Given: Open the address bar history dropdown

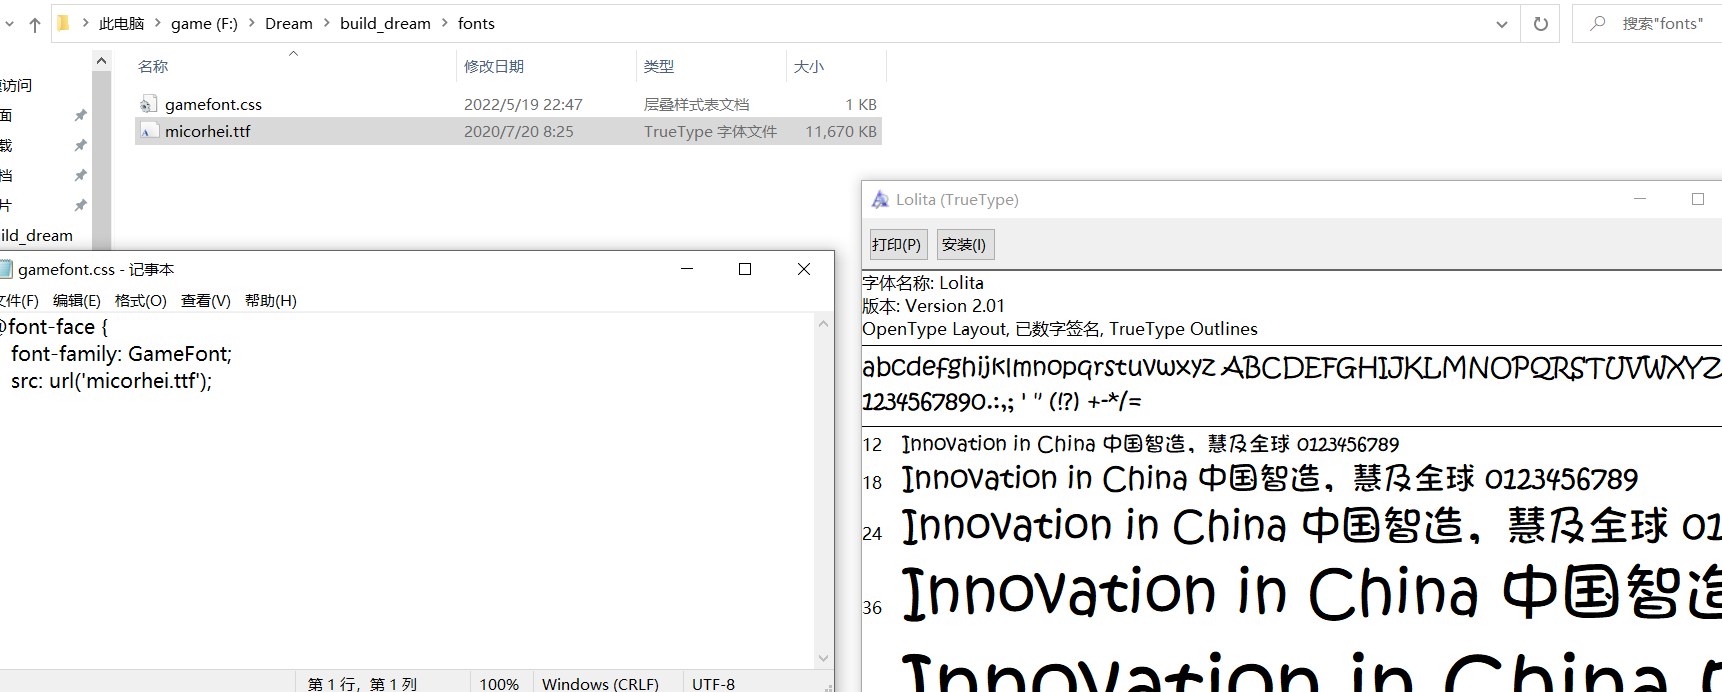Looking at the screenshot, I should click(x=1502, y=24).
